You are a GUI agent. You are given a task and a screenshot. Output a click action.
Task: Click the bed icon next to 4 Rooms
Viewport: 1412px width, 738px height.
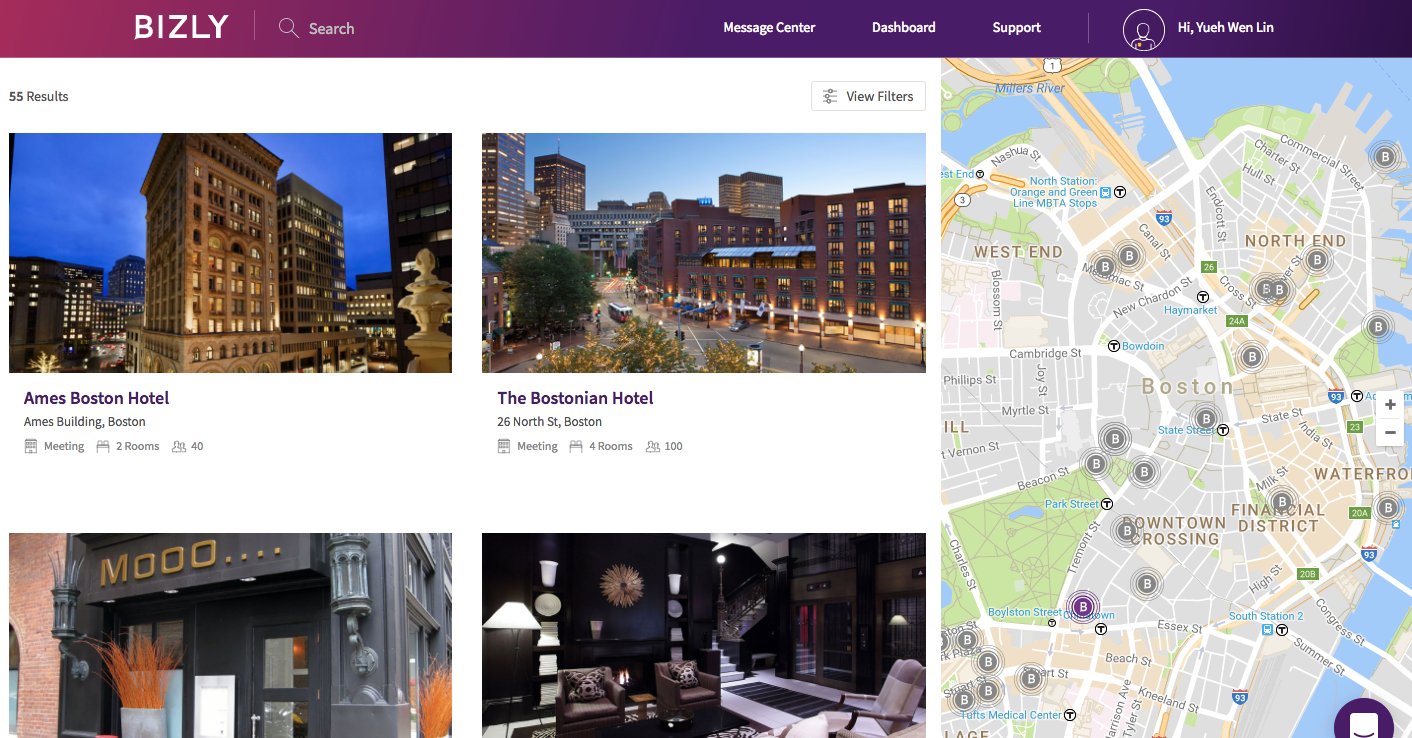pos(578,445)
